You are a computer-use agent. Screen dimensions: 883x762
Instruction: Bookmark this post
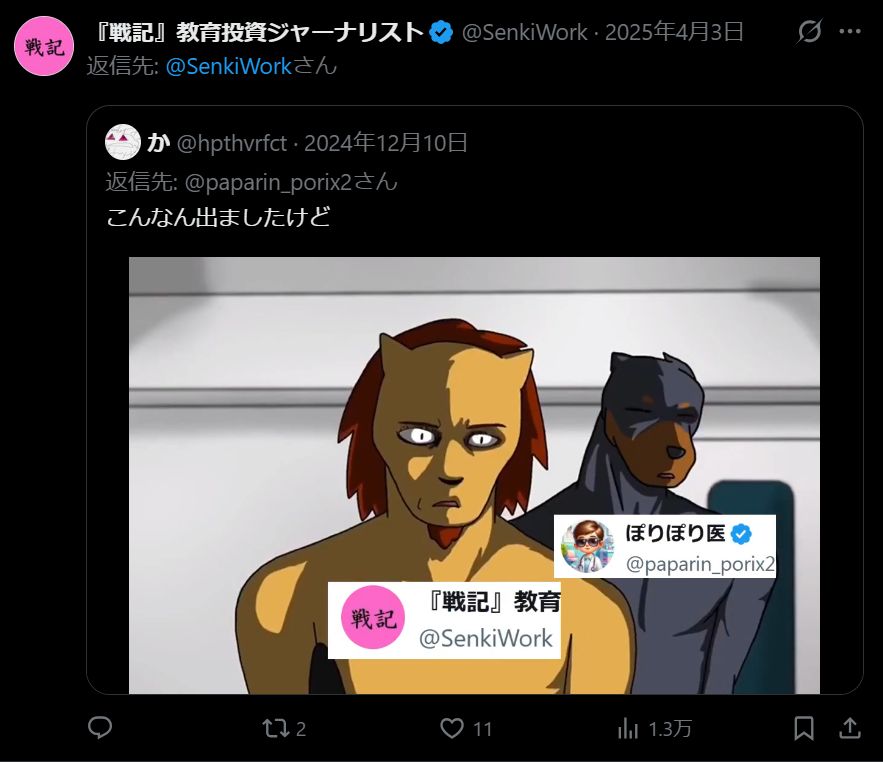[x=804, y=728]
